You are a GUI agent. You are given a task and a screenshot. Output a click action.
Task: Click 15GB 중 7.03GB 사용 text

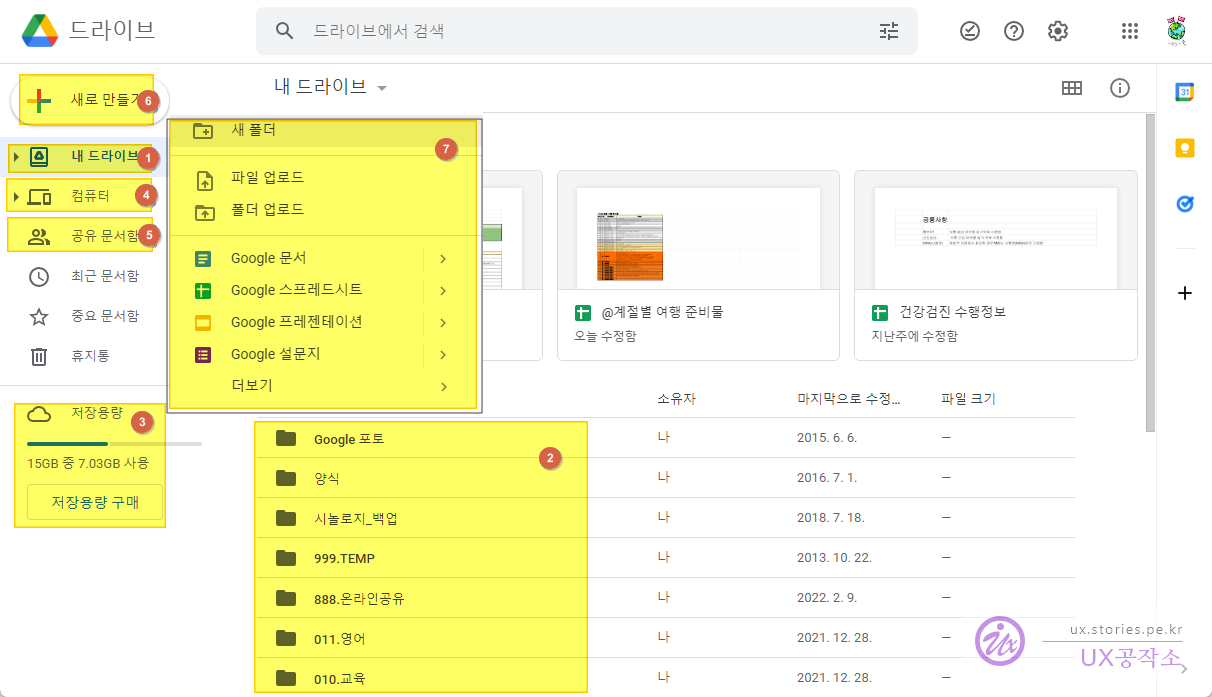click(88, 464)
